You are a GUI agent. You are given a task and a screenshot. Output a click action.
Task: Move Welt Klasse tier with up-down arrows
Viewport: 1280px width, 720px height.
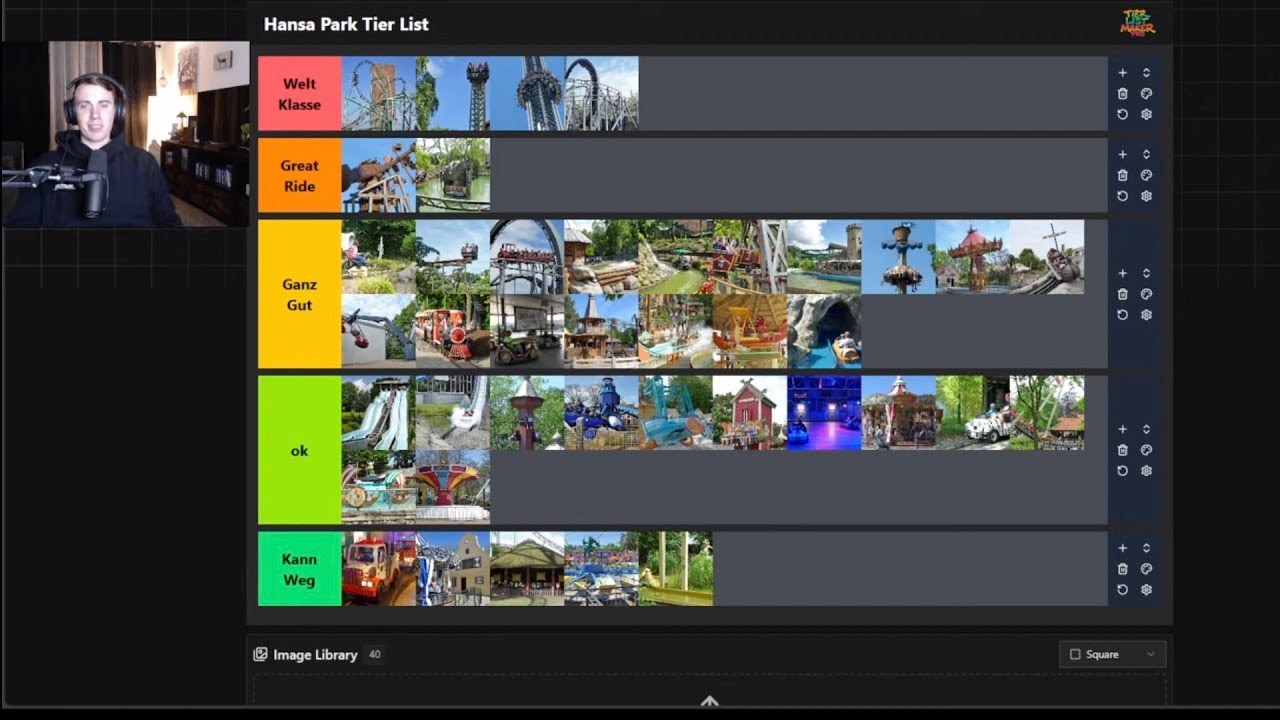[x=1146, y=73]
